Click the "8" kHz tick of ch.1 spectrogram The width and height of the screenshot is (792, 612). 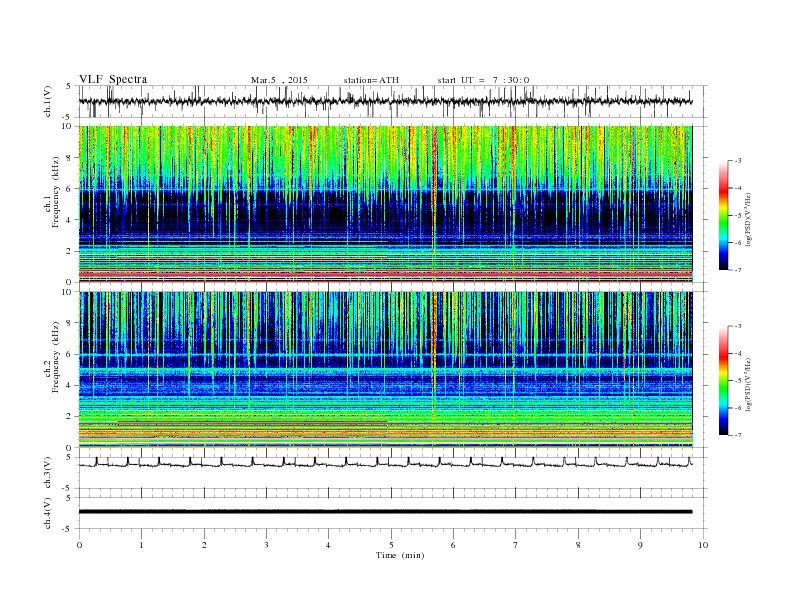click(x=69, y=158)
